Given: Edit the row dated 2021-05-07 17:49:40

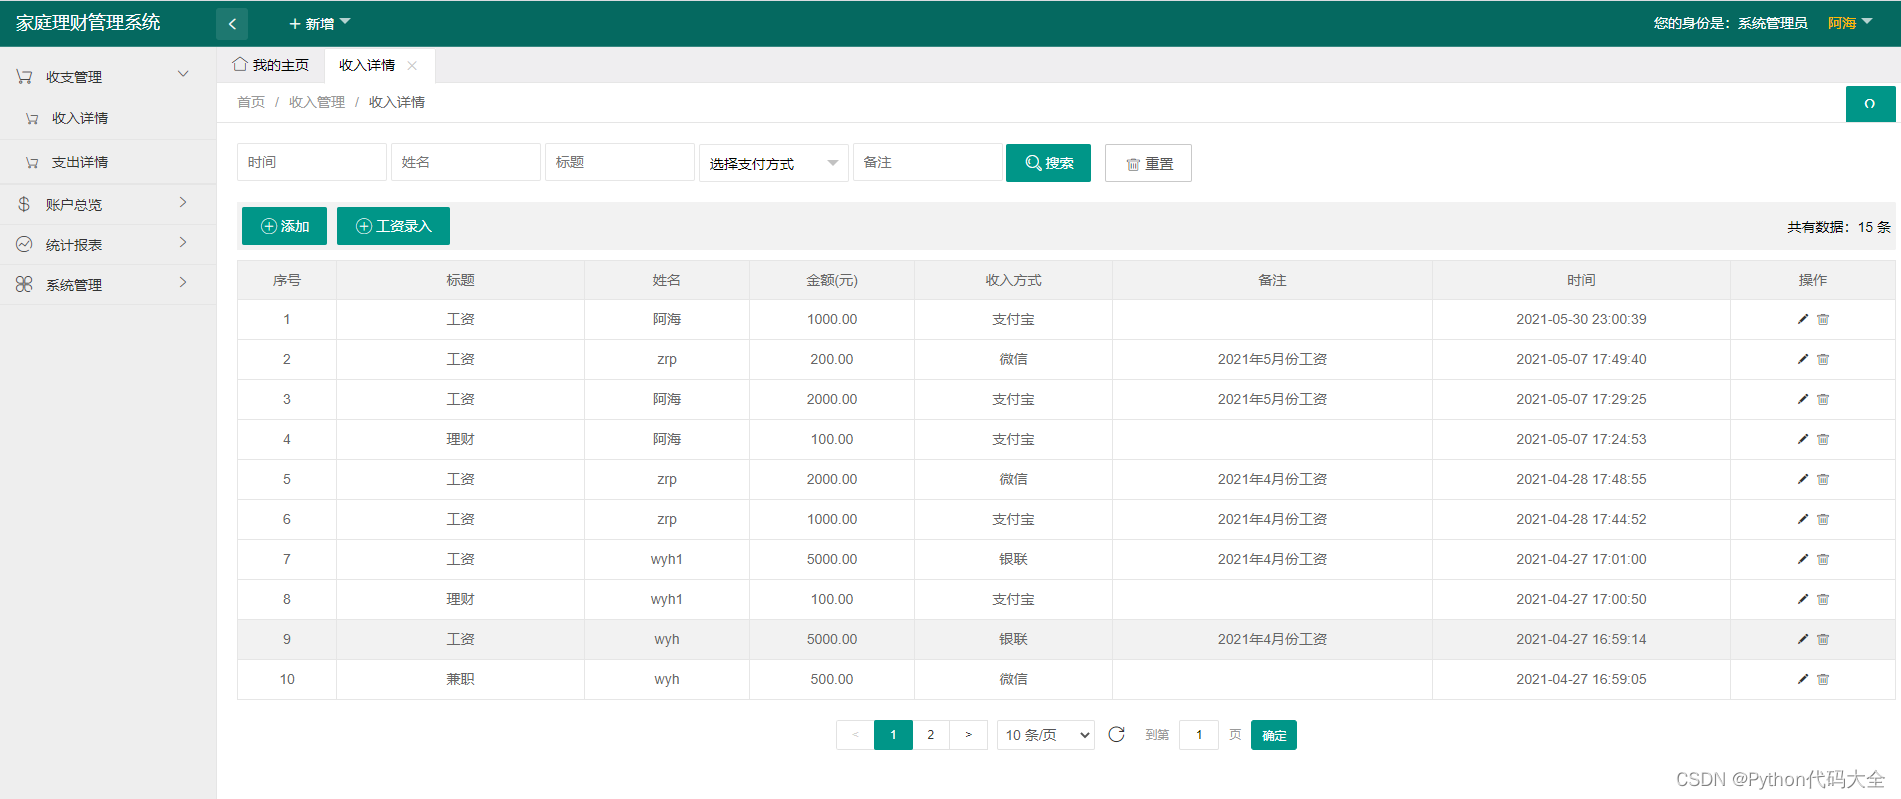Looking at the screenshot, I should 1803,359.
